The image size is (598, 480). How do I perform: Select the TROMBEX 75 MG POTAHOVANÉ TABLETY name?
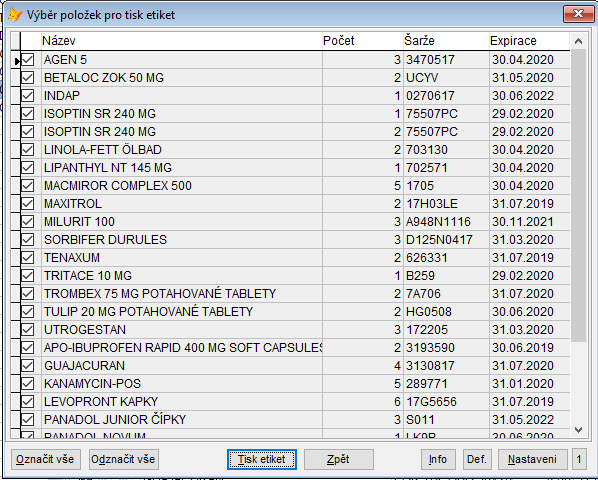point(182,293)
